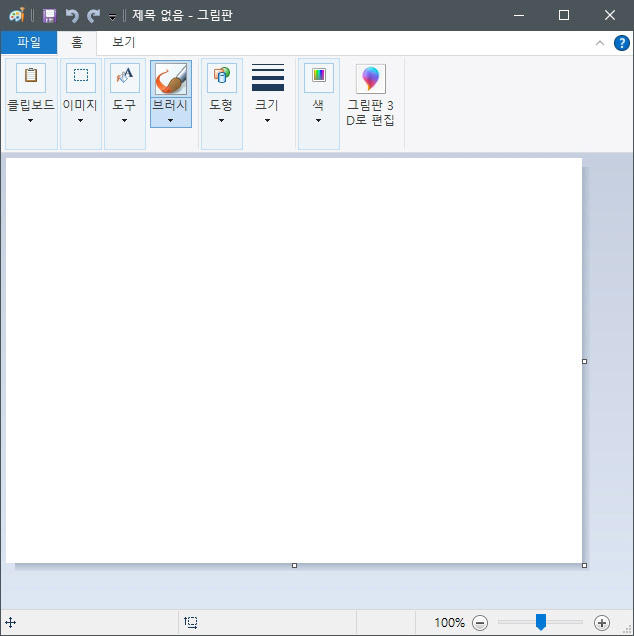Image resolution: width=634 pixels, height=636 pixels.
Task: Switch to the 홈 ribbon tab
Action: point(77,42)
